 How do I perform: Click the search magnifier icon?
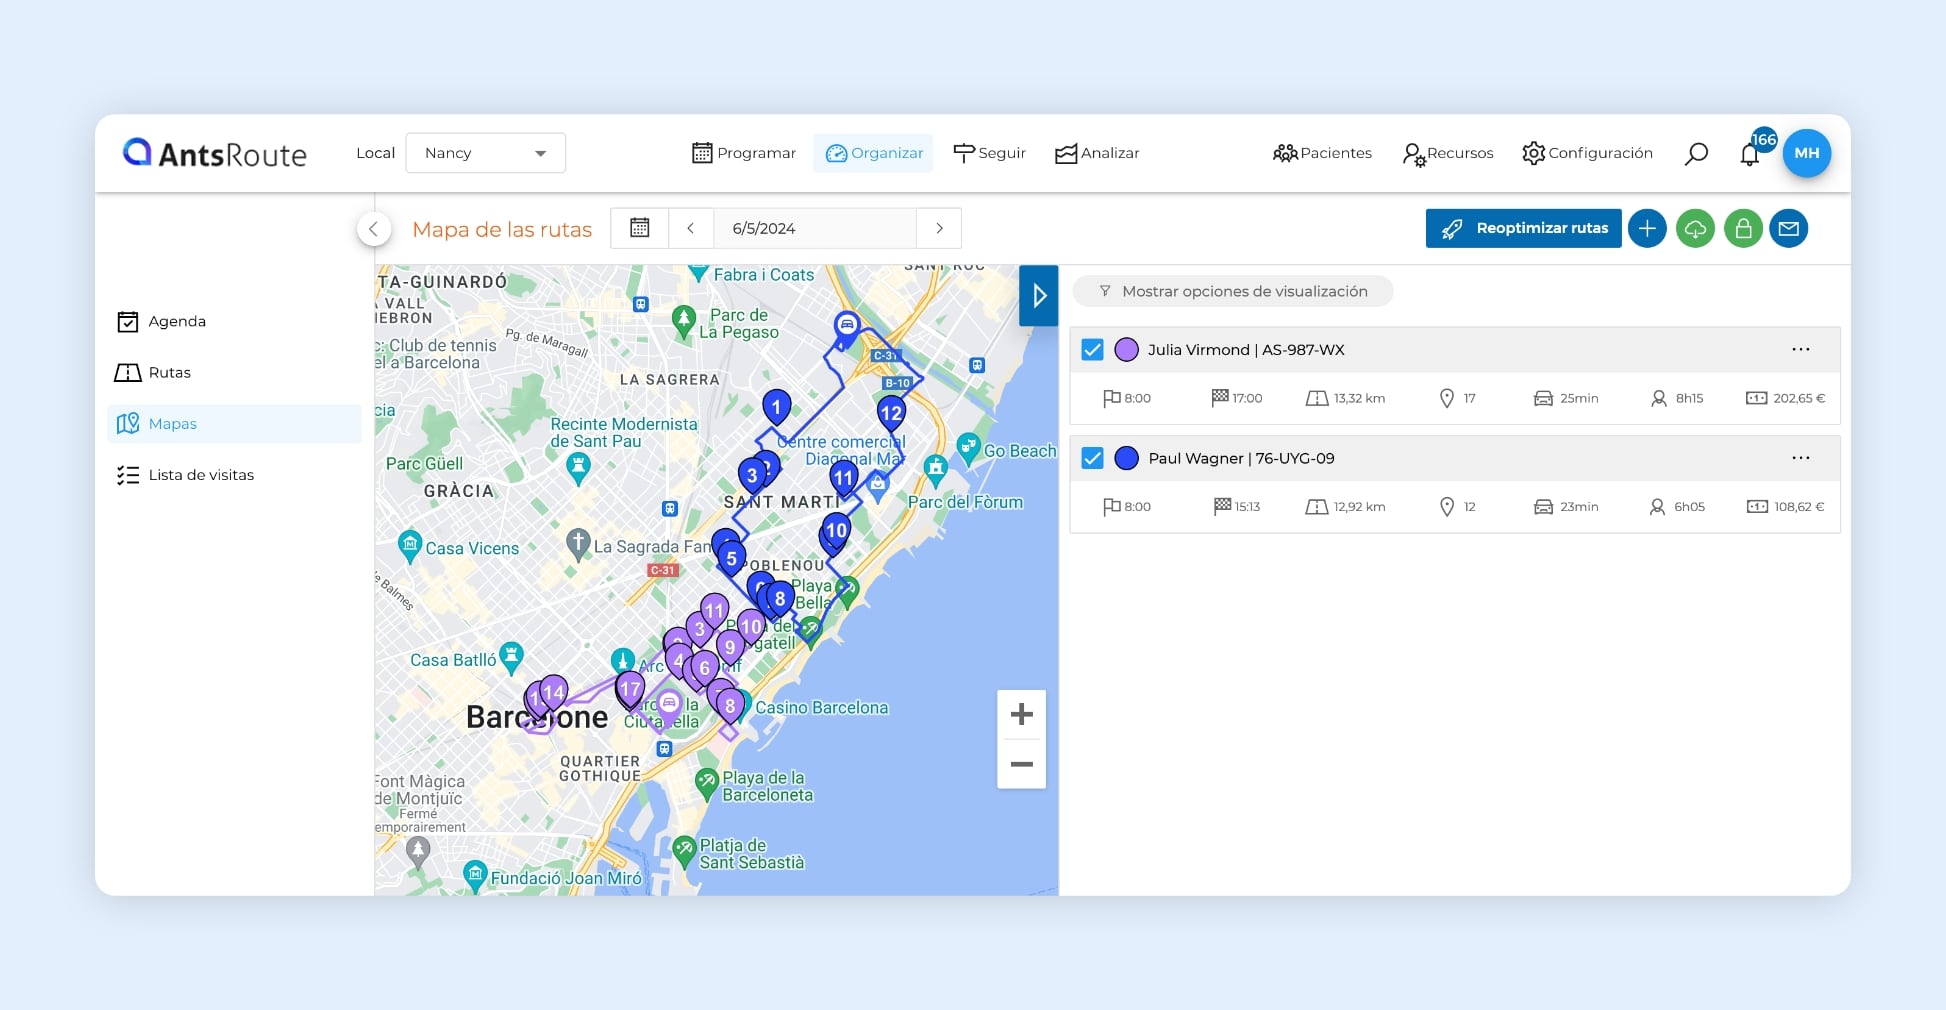tap(1696, 154)
